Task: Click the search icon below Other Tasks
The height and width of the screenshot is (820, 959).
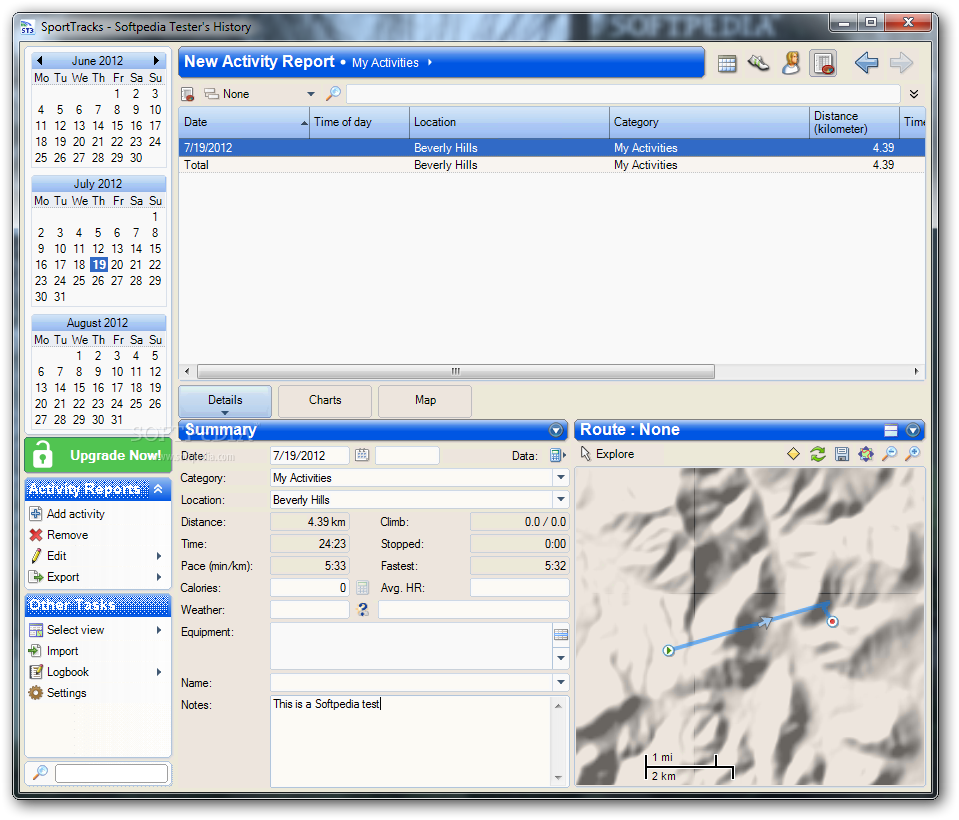Action: click(x=40, y=772)
